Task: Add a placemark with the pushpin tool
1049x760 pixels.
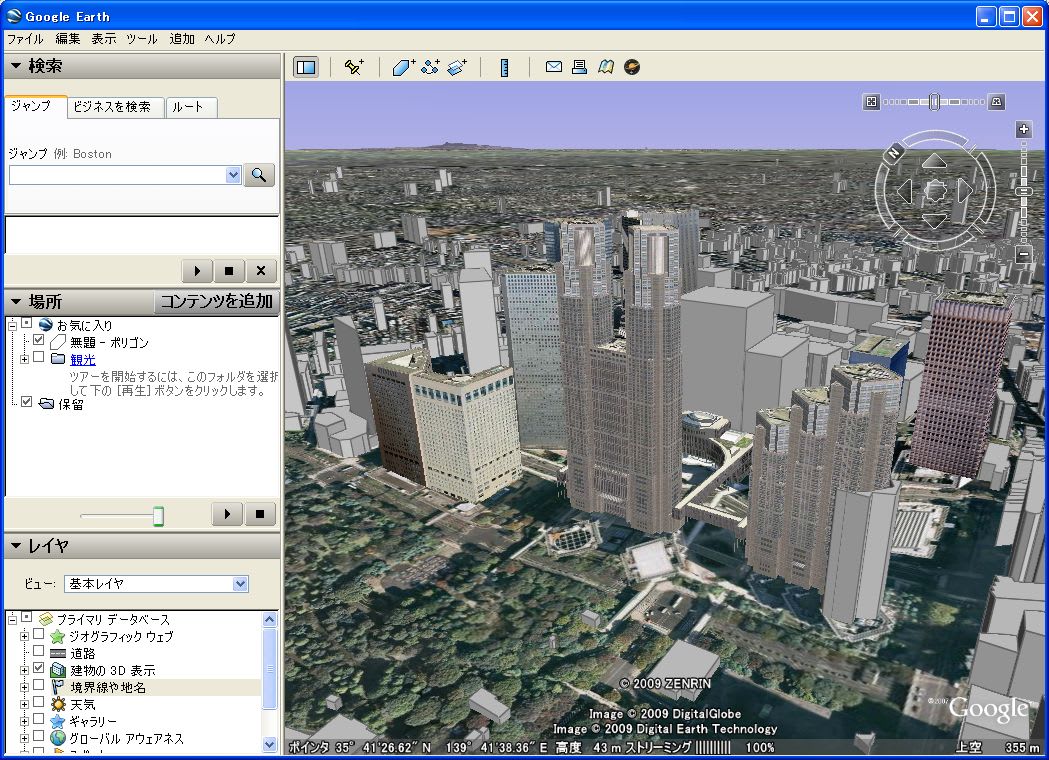Action: click(x=354, y=67)
